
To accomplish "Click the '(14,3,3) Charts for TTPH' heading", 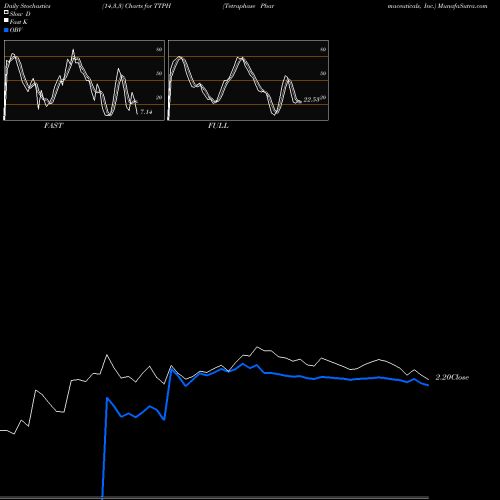I will [x=137, y=6].
